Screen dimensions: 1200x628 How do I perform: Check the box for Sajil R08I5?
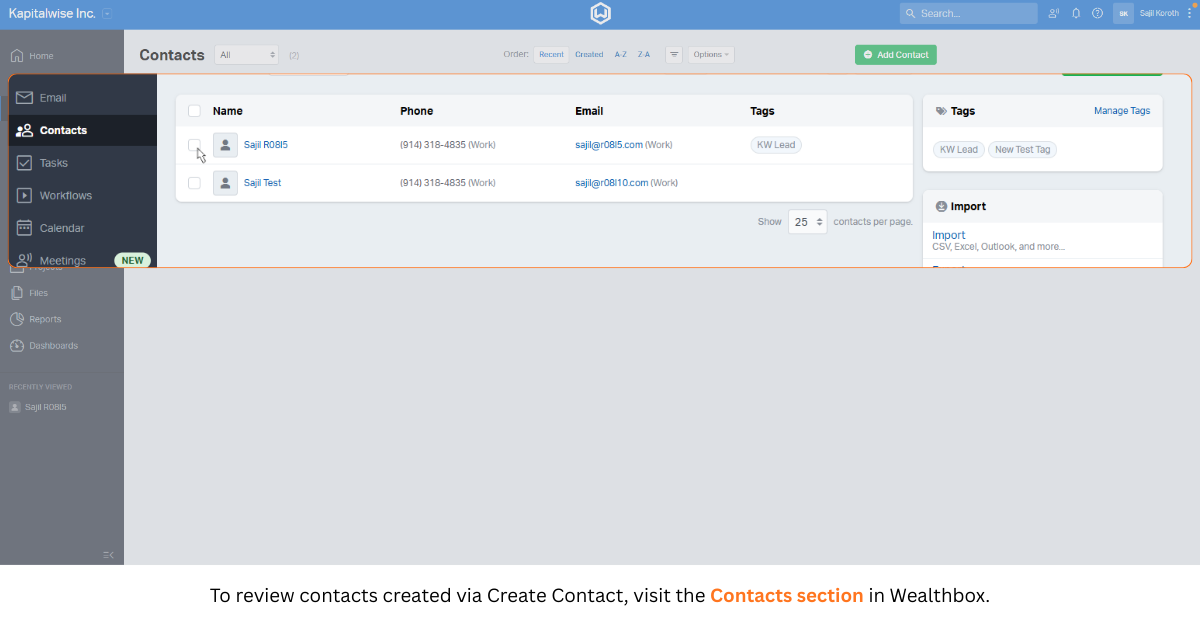coord(194,145)
